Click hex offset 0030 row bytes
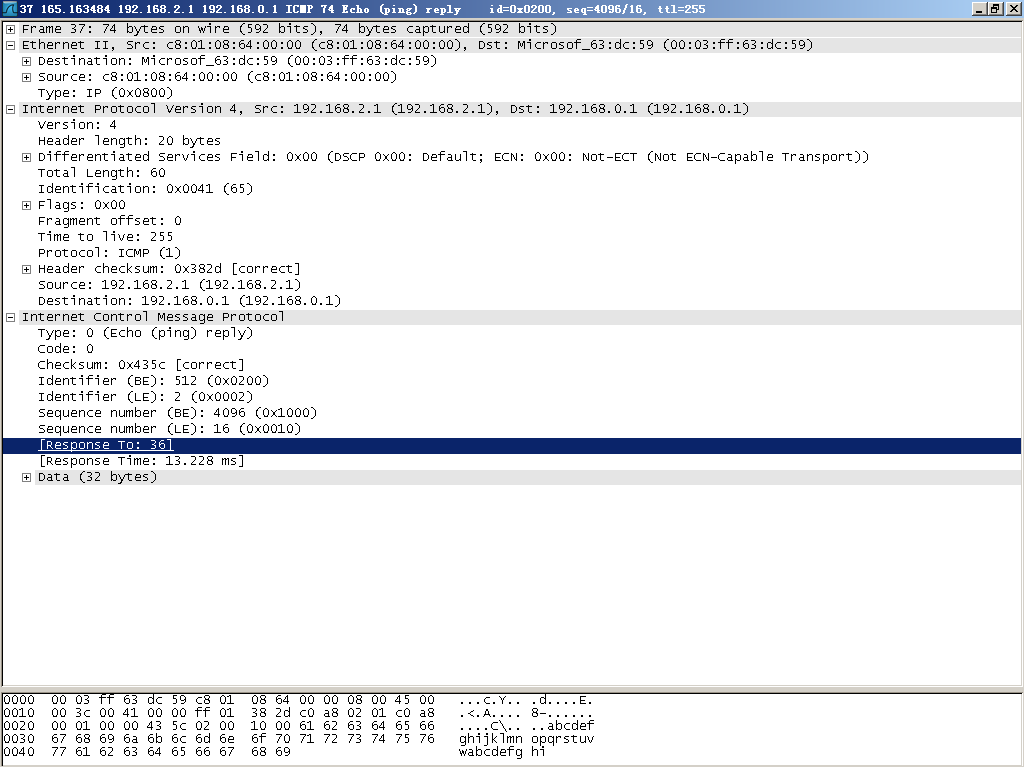The image size is (1024, 768). (x=242, y=739)
